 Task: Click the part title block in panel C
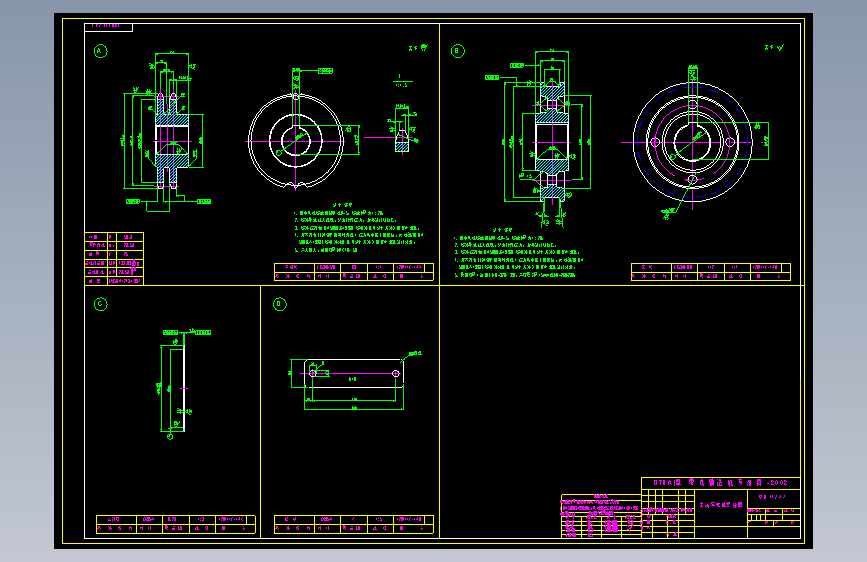point(176,524)
